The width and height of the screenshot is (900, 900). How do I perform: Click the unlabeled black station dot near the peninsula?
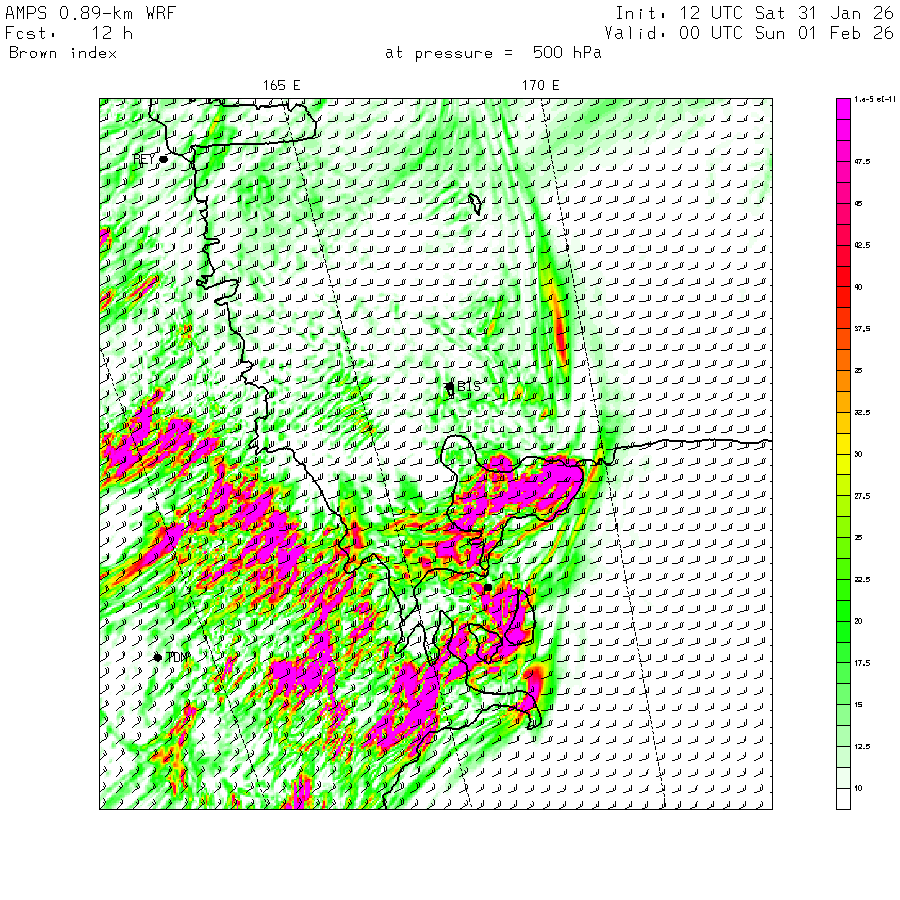[x=488, y=588]
